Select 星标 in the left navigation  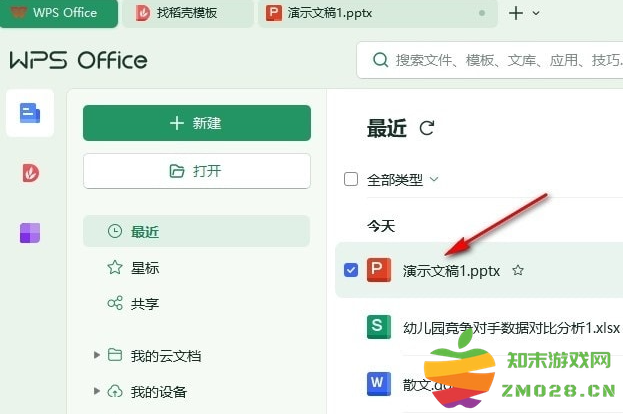(145, 268)
